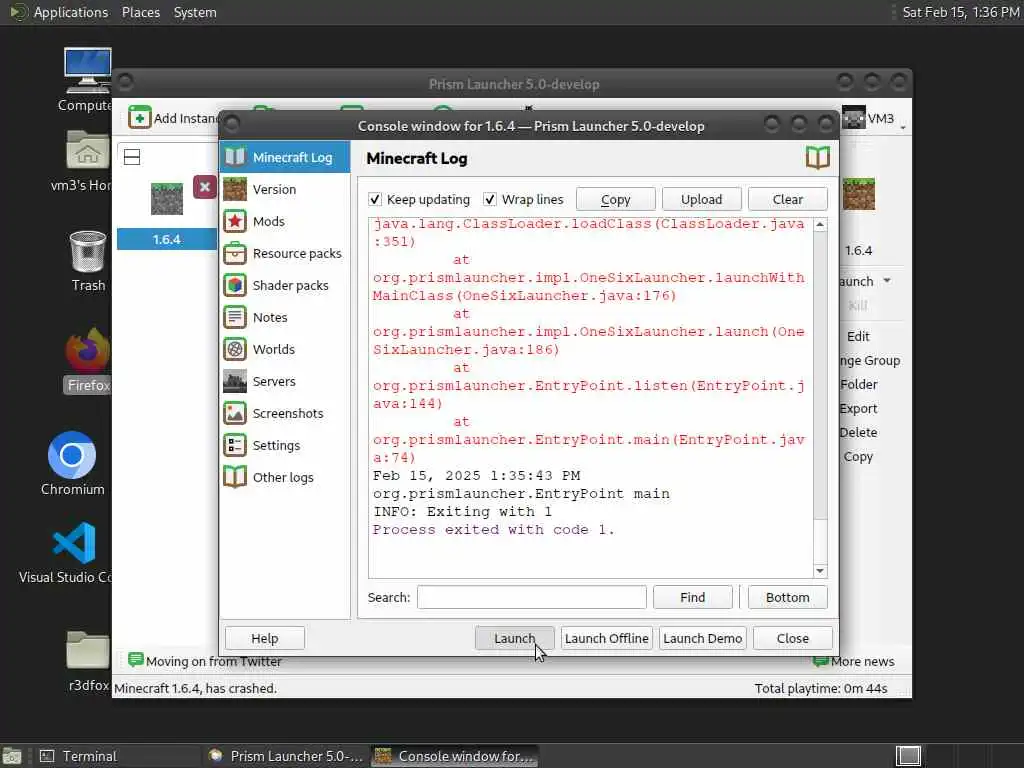Click Copy in Prism Launcher side panel

click(x=858, y=456)
